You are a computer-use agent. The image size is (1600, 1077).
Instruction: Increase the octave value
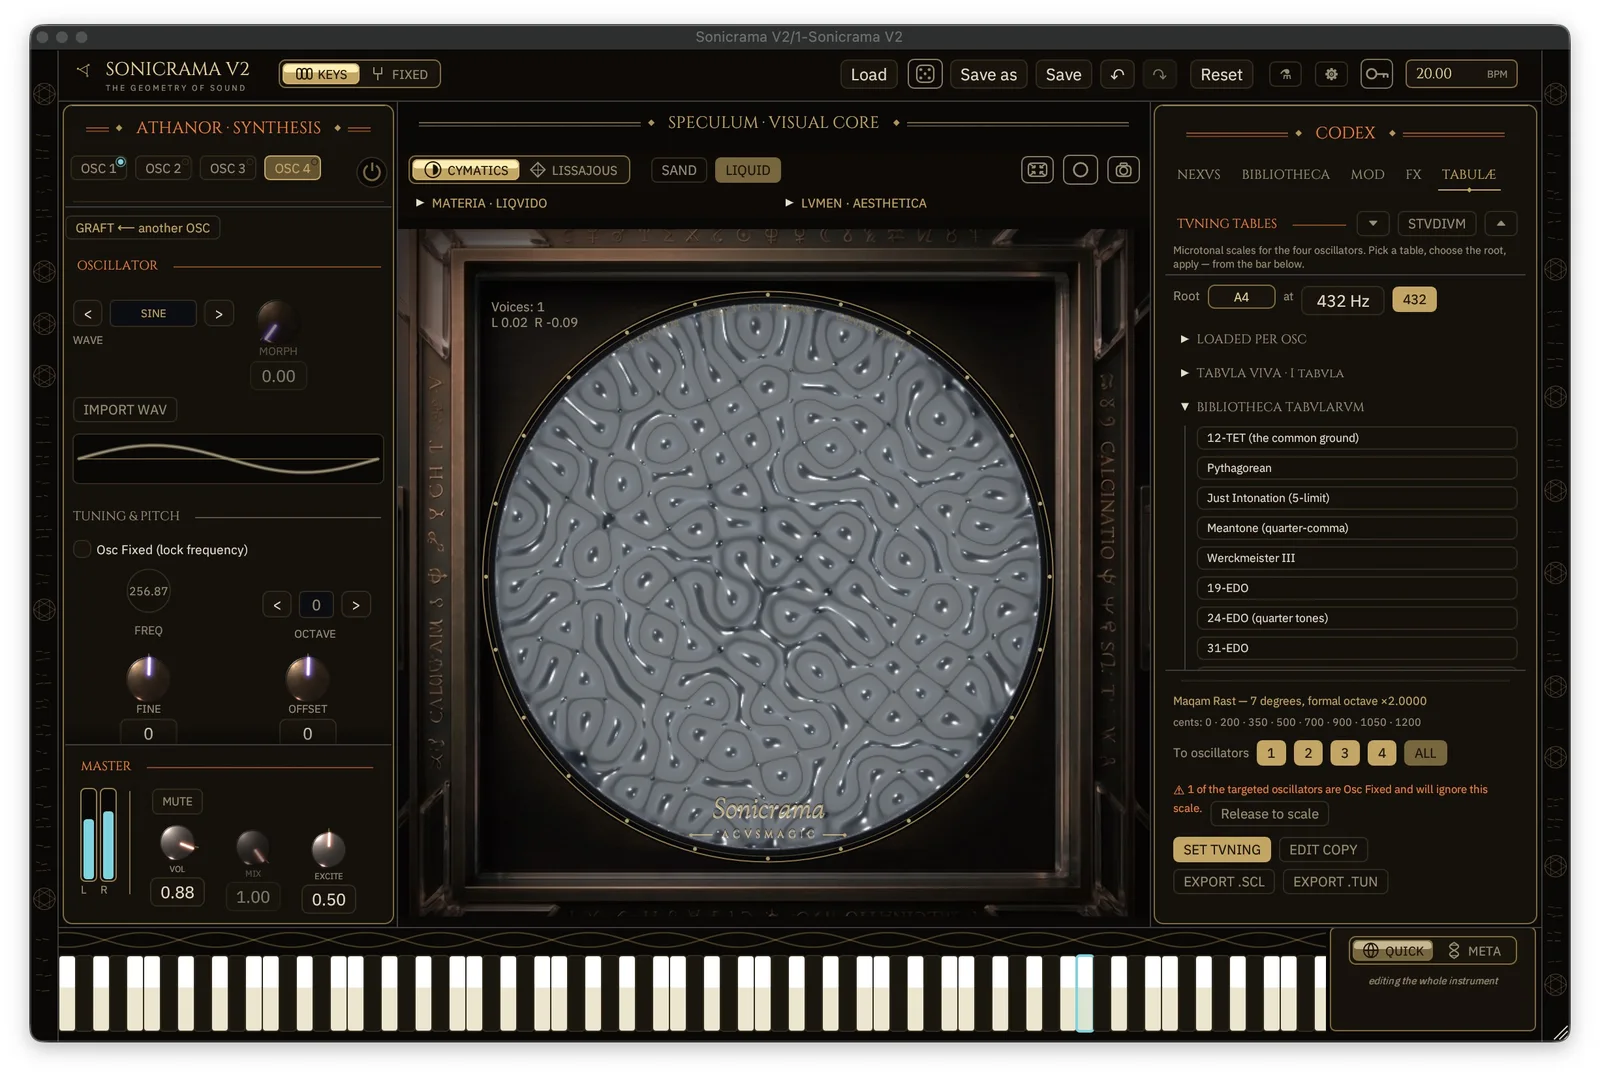(x=355, y=605)
